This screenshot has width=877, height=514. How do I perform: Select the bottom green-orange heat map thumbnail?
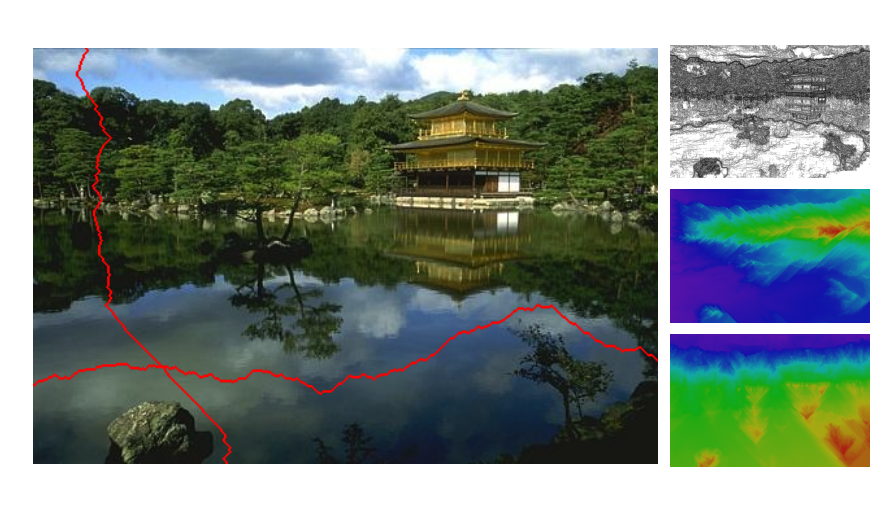pyautogui.click(x=770, y=400)
